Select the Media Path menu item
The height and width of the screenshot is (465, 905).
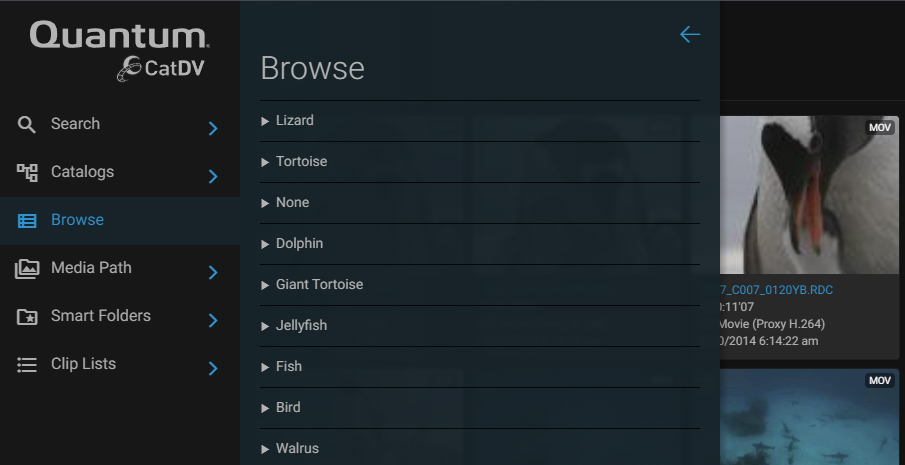pyautogui.click(x=120, y=268)
